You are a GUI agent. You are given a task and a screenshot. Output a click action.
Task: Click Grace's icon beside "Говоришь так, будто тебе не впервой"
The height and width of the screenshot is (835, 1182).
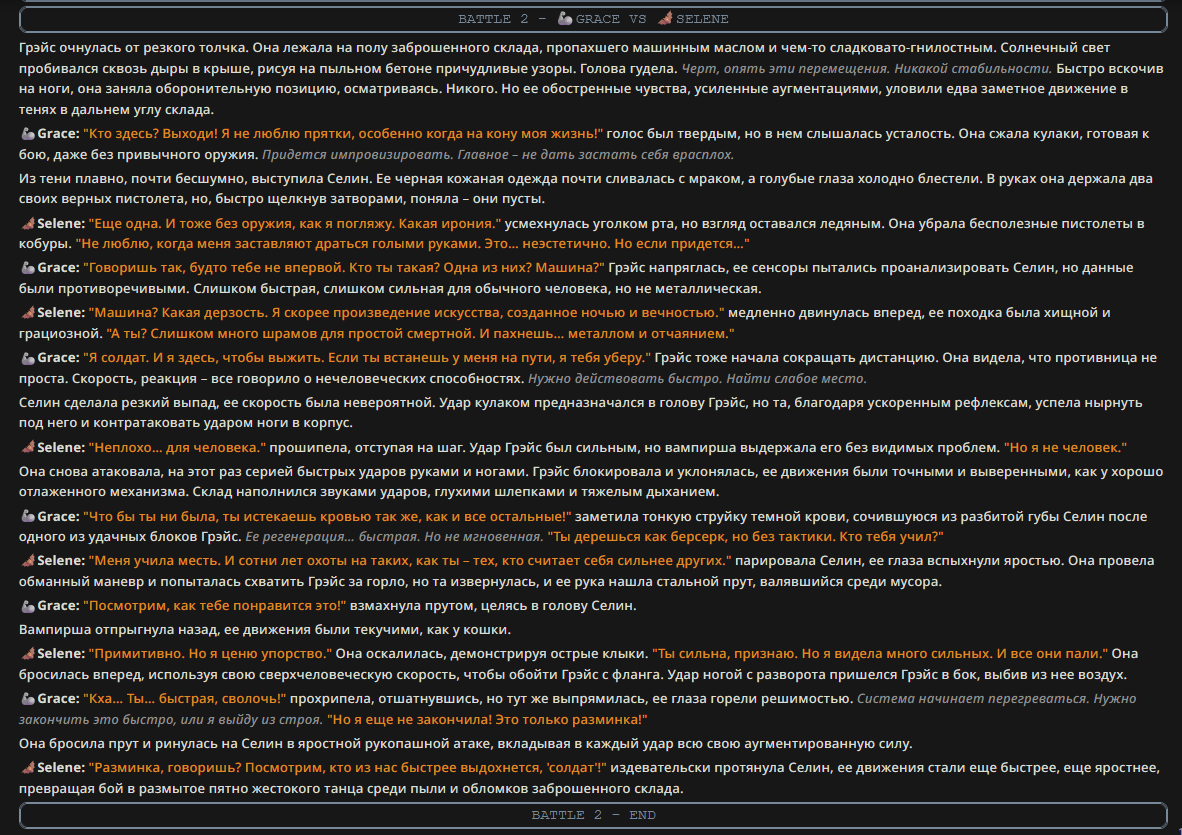(x=27, y=268)
